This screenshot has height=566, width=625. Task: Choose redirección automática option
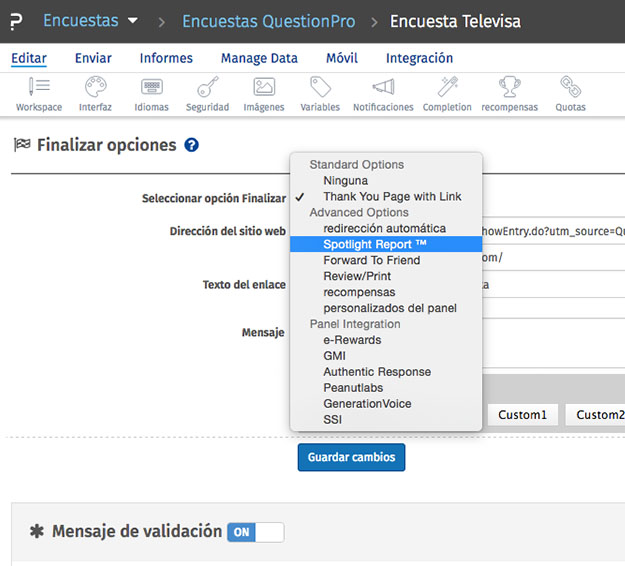tap(386, 228)
